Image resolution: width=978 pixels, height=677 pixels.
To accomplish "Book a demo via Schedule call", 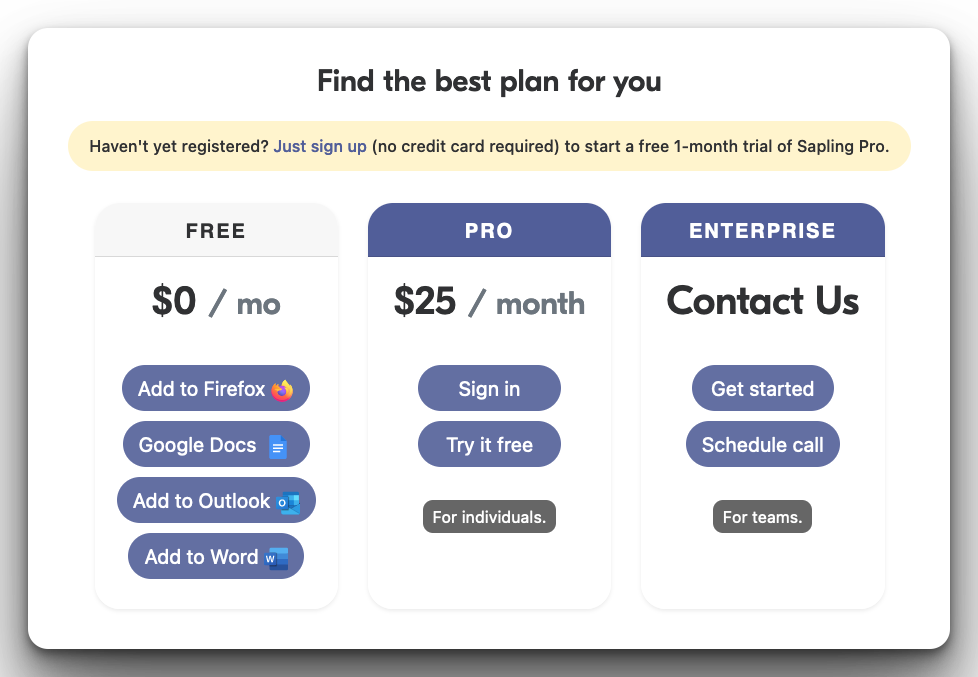I will (x=762, y=445).
